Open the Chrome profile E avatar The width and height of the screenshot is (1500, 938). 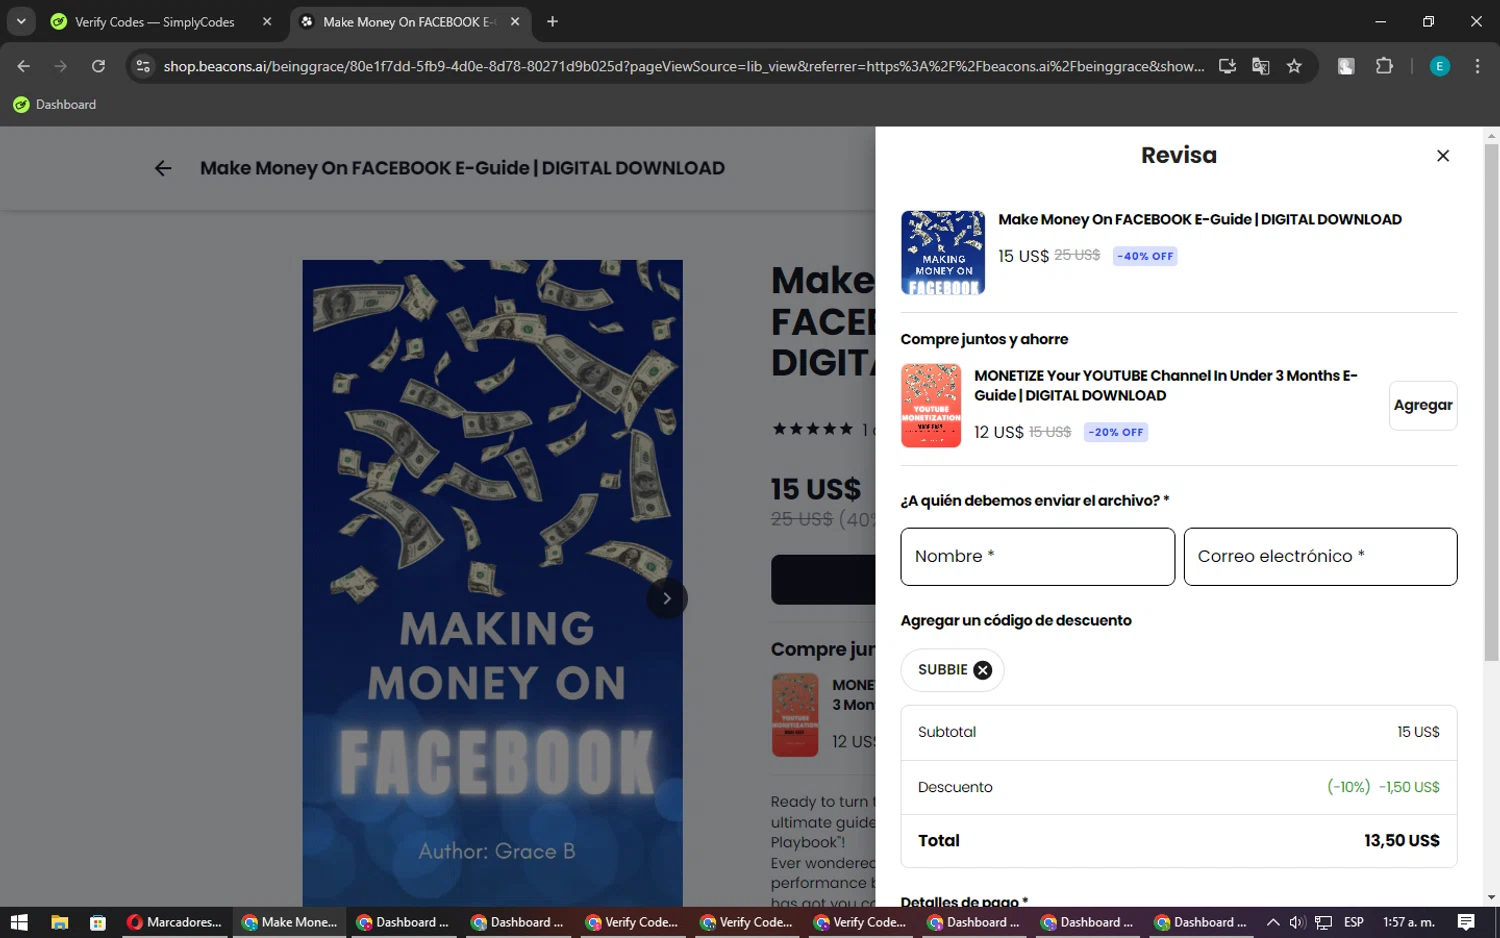(x=1440, y=66)
